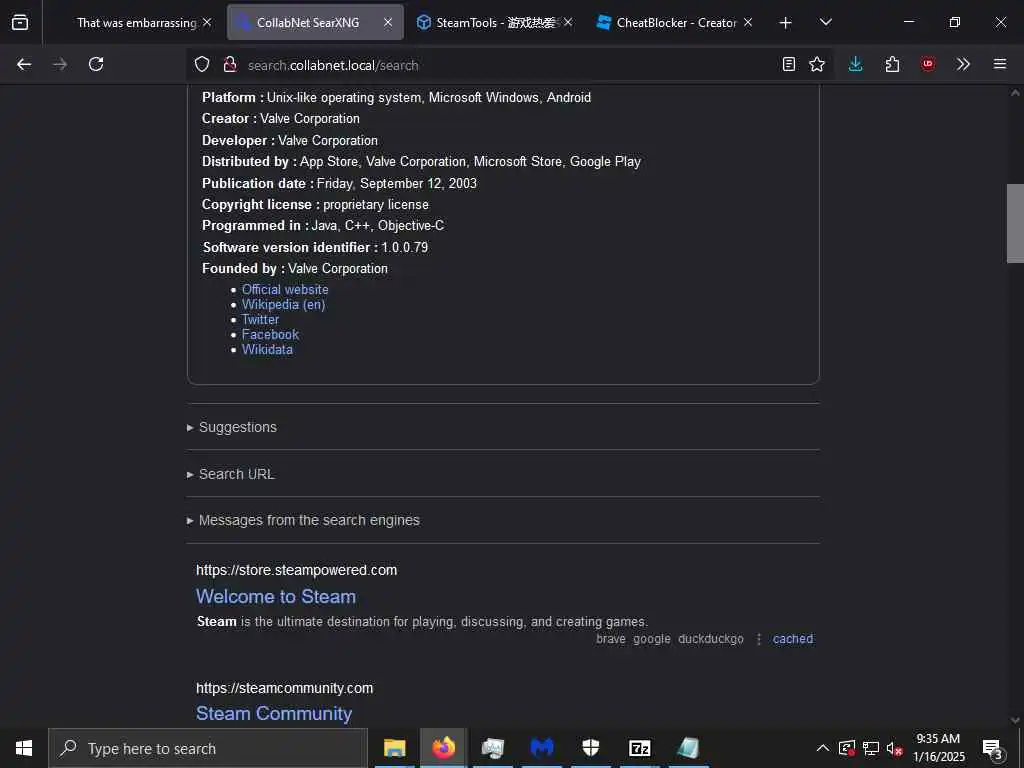Open Malwarebytes taskbar icon

click(541, 748)
